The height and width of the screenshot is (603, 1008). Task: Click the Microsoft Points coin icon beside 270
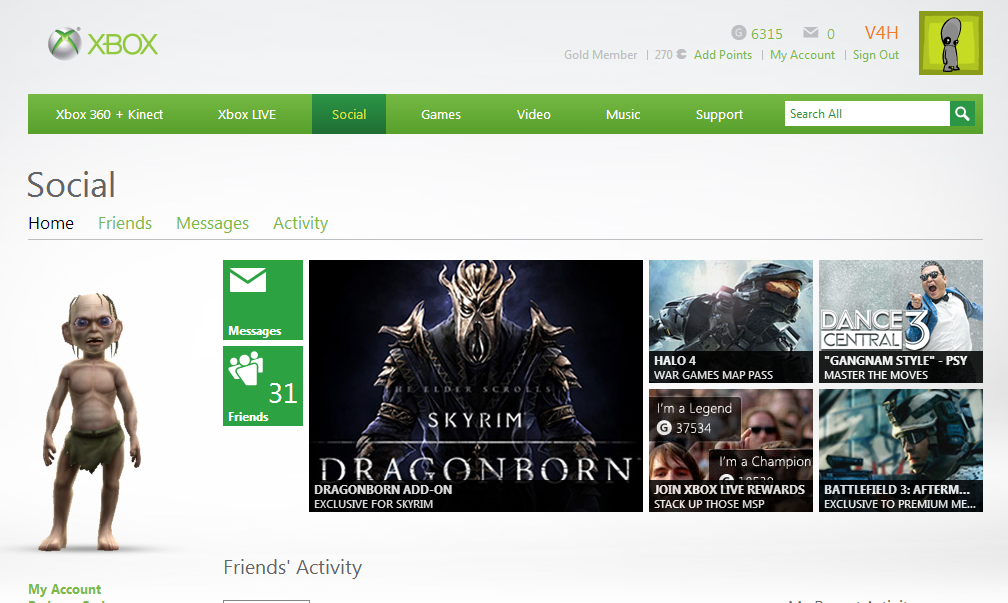681,55
